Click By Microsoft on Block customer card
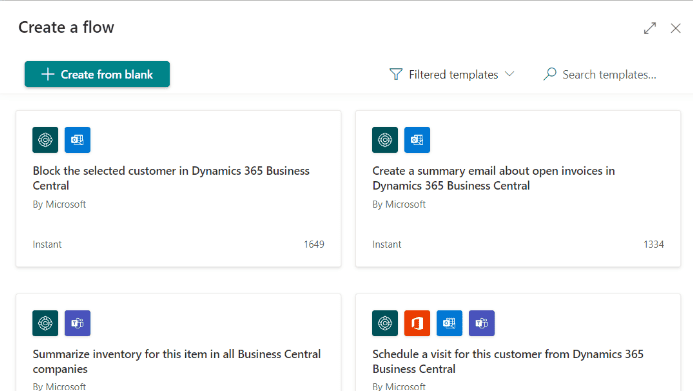 click(x=59, y=205)
